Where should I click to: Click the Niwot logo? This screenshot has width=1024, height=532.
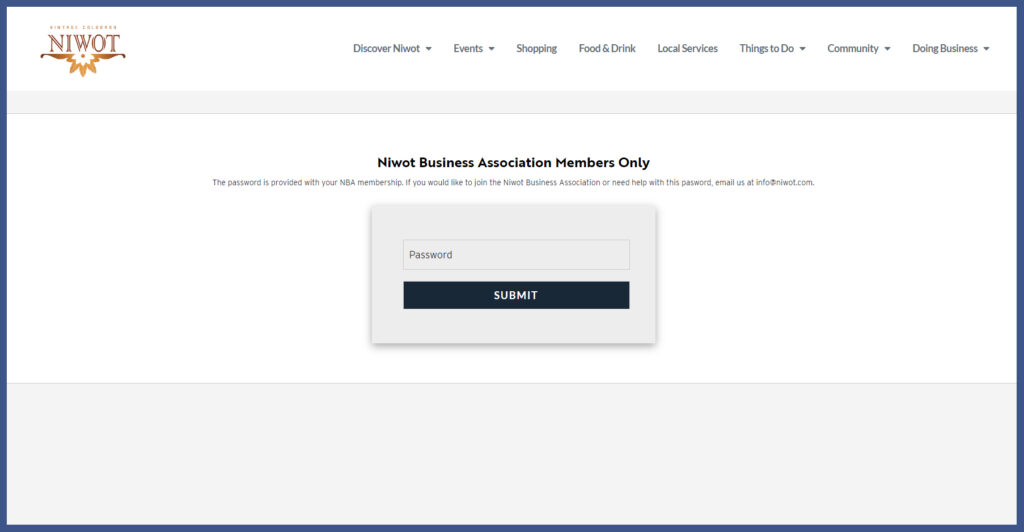(83, 51)
